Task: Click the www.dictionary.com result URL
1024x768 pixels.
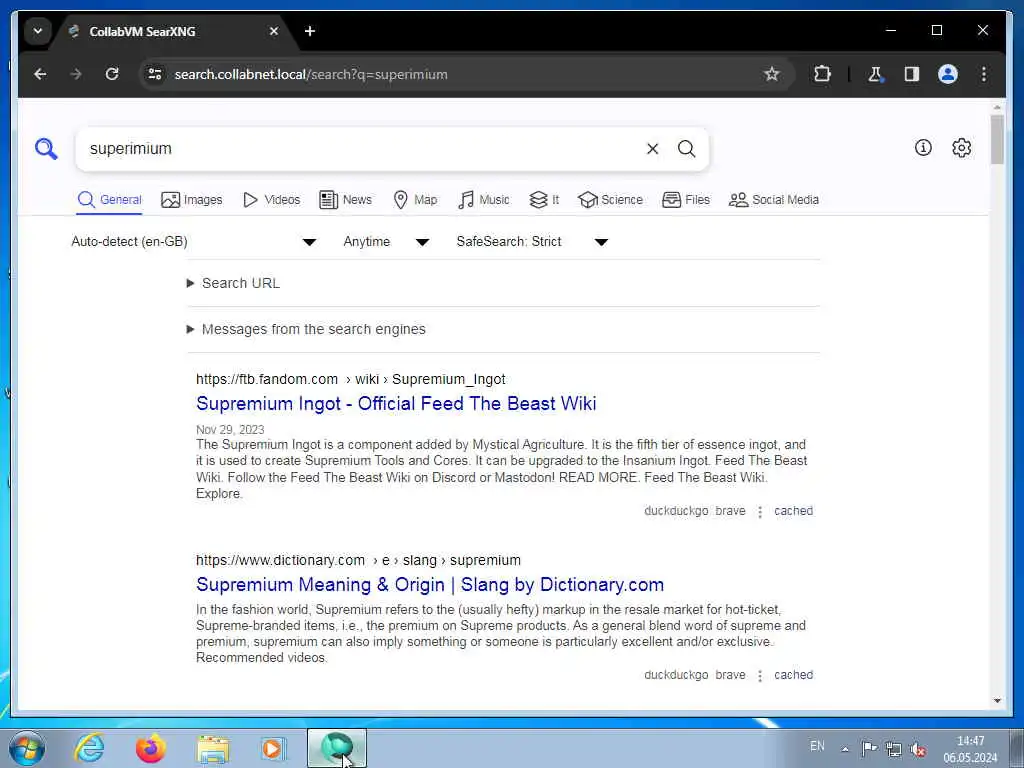Action: (359, 560)
